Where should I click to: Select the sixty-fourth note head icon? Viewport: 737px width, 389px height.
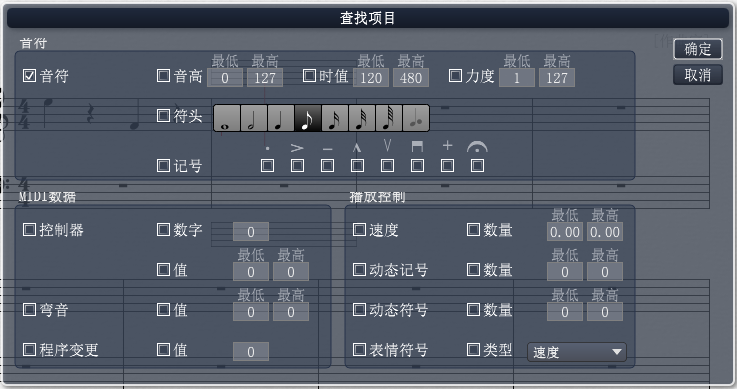(x=389, y=118)
